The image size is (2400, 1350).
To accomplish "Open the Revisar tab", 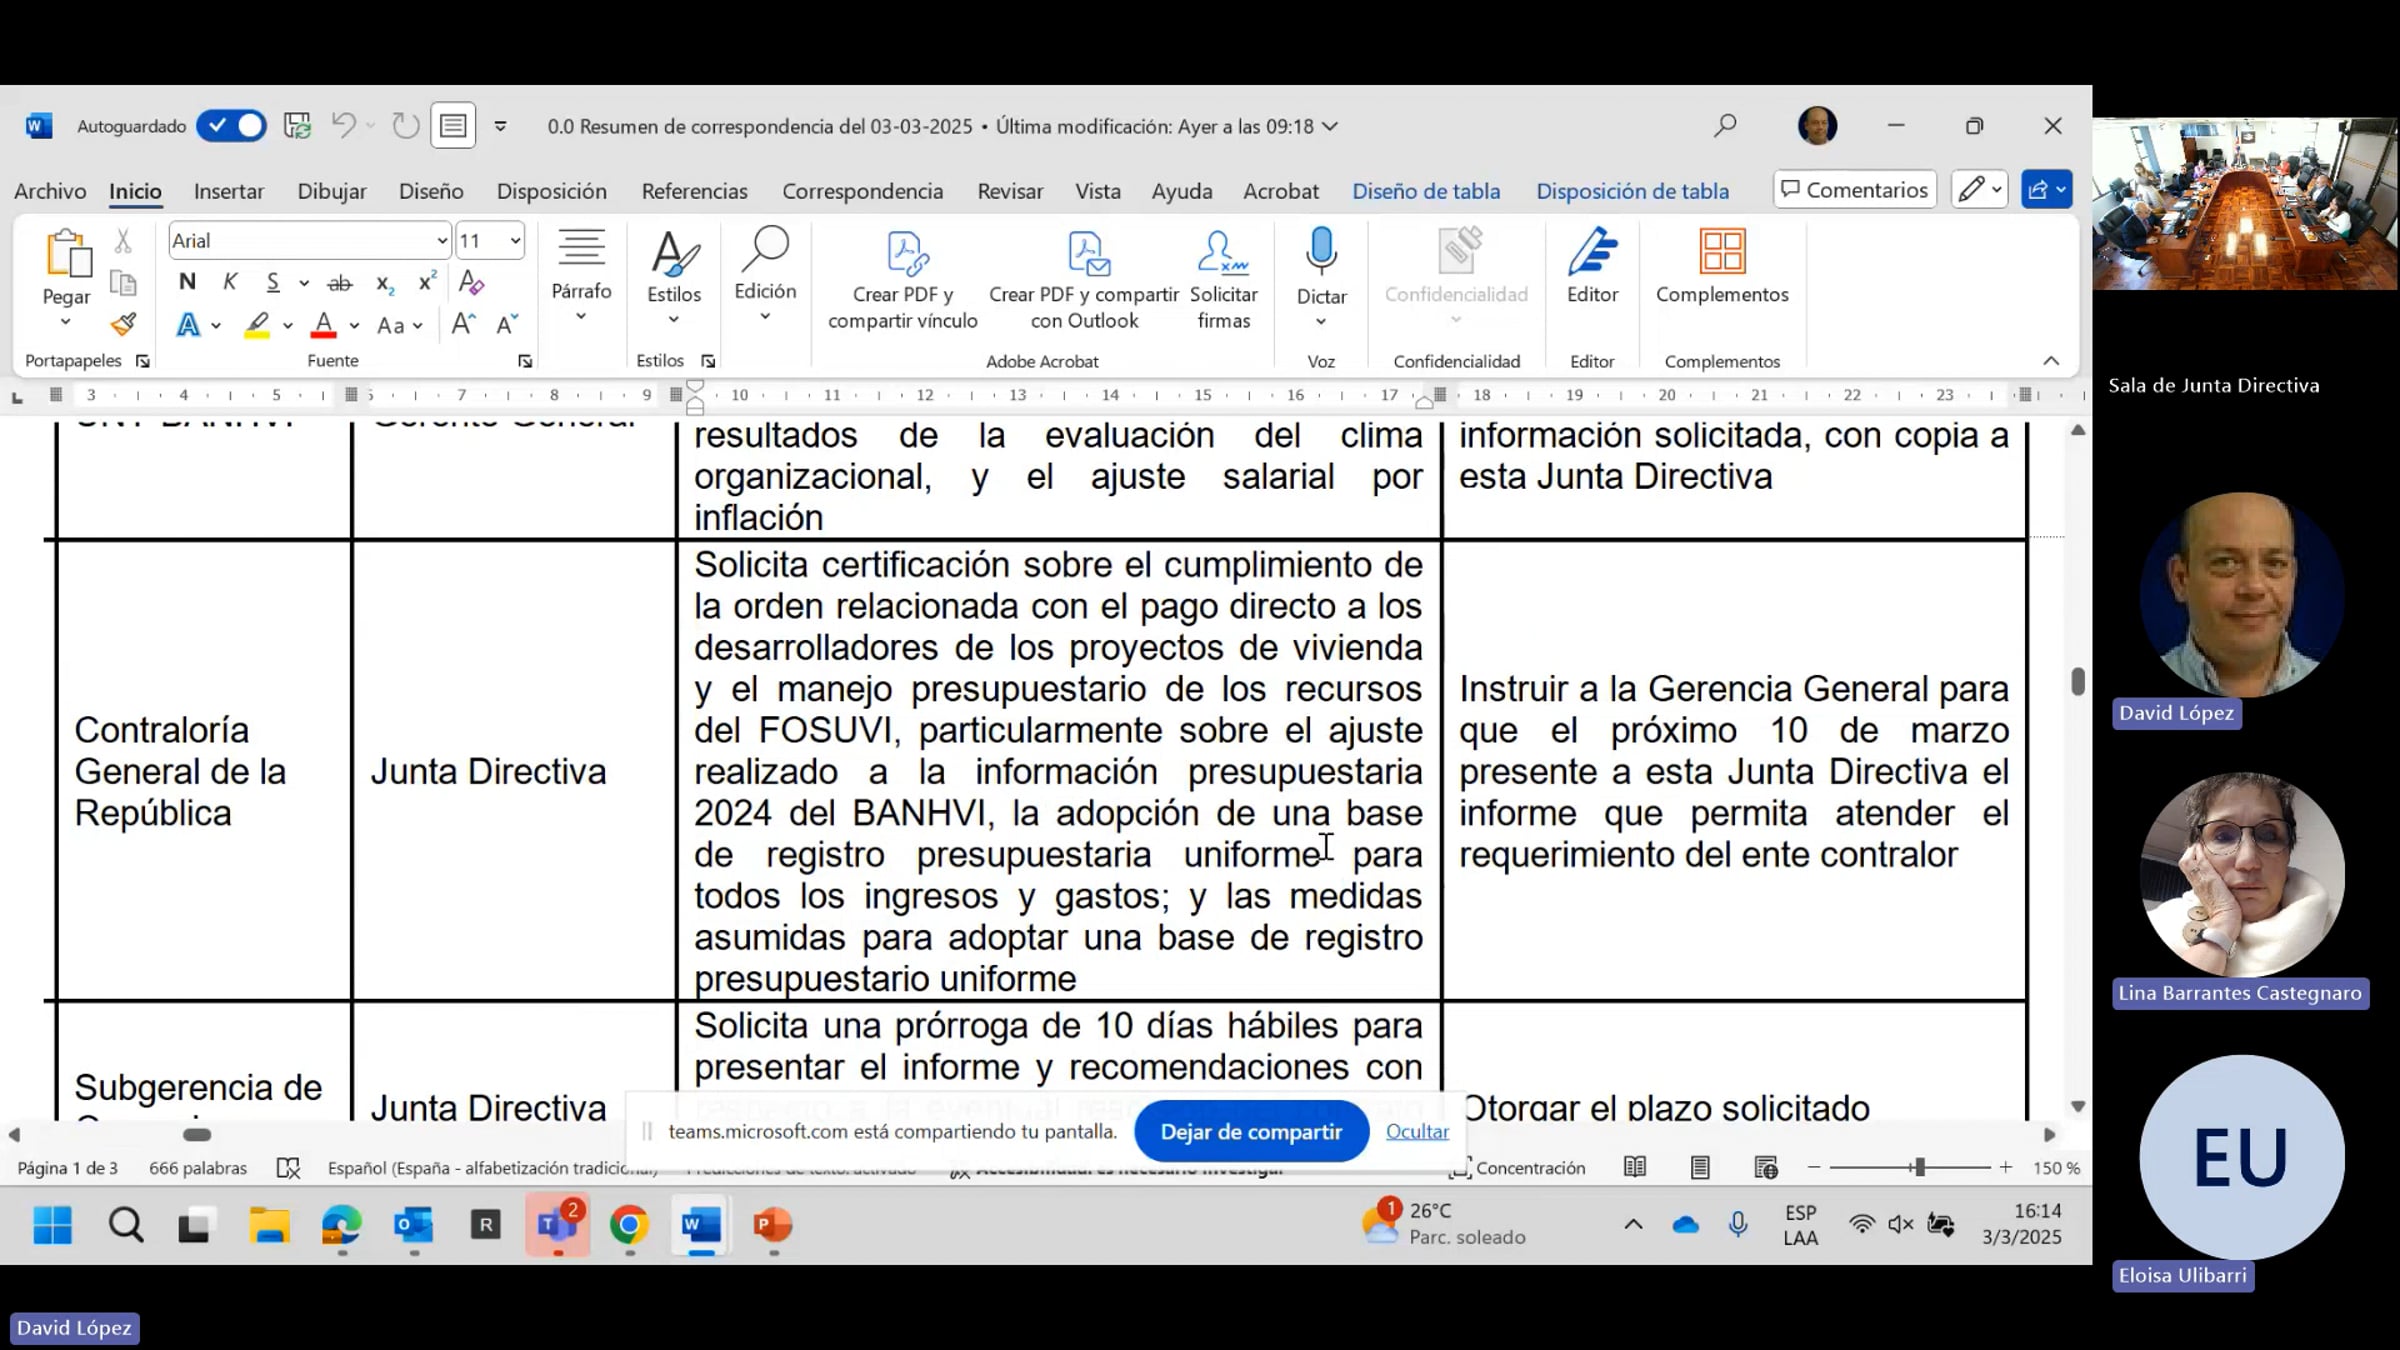I will click(x=1010, y=191).
